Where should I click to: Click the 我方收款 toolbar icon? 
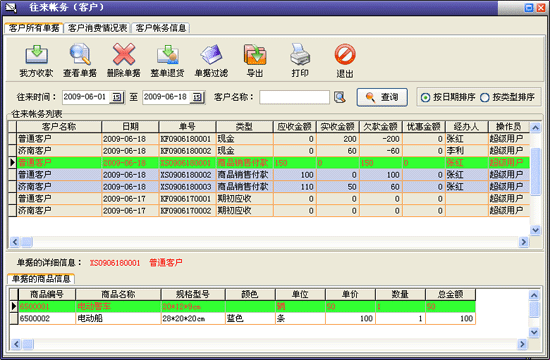coord(36,54)
